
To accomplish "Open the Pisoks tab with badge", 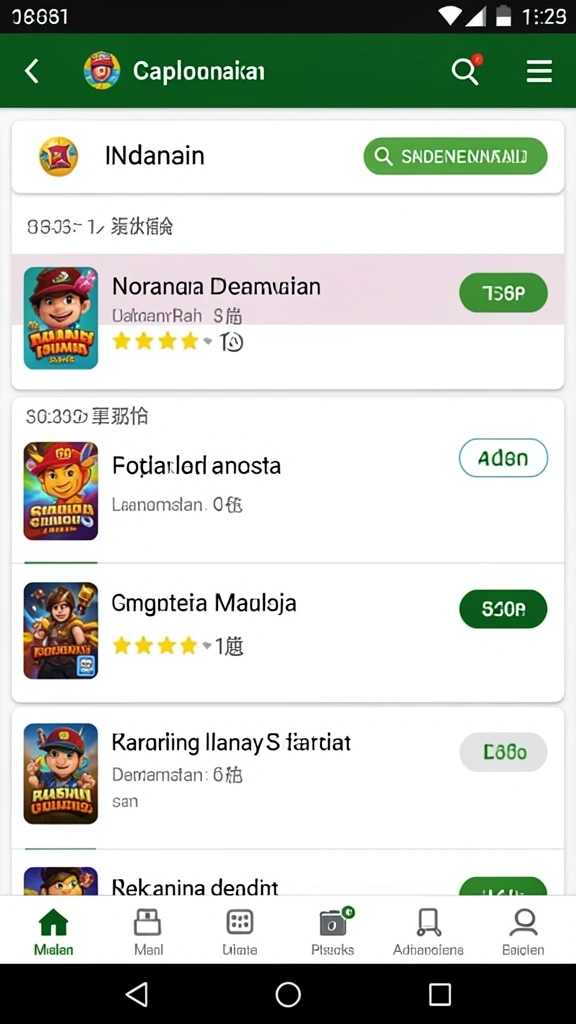I will coord(332,931).
